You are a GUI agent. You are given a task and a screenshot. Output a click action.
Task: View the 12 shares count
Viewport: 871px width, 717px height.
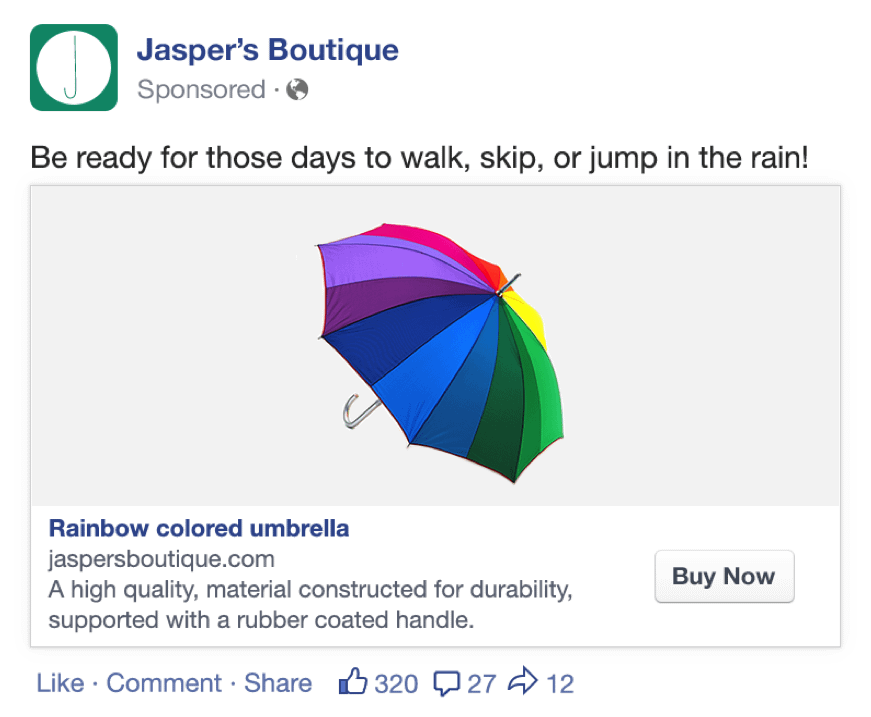560,684
